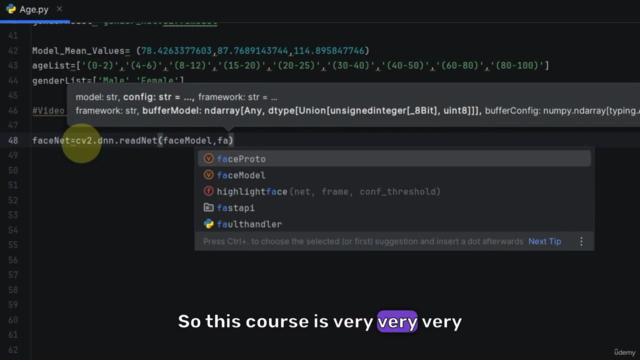640x360 pixels.
Task: Open the completion popup options menu
Action: click(x=581, y=241)
